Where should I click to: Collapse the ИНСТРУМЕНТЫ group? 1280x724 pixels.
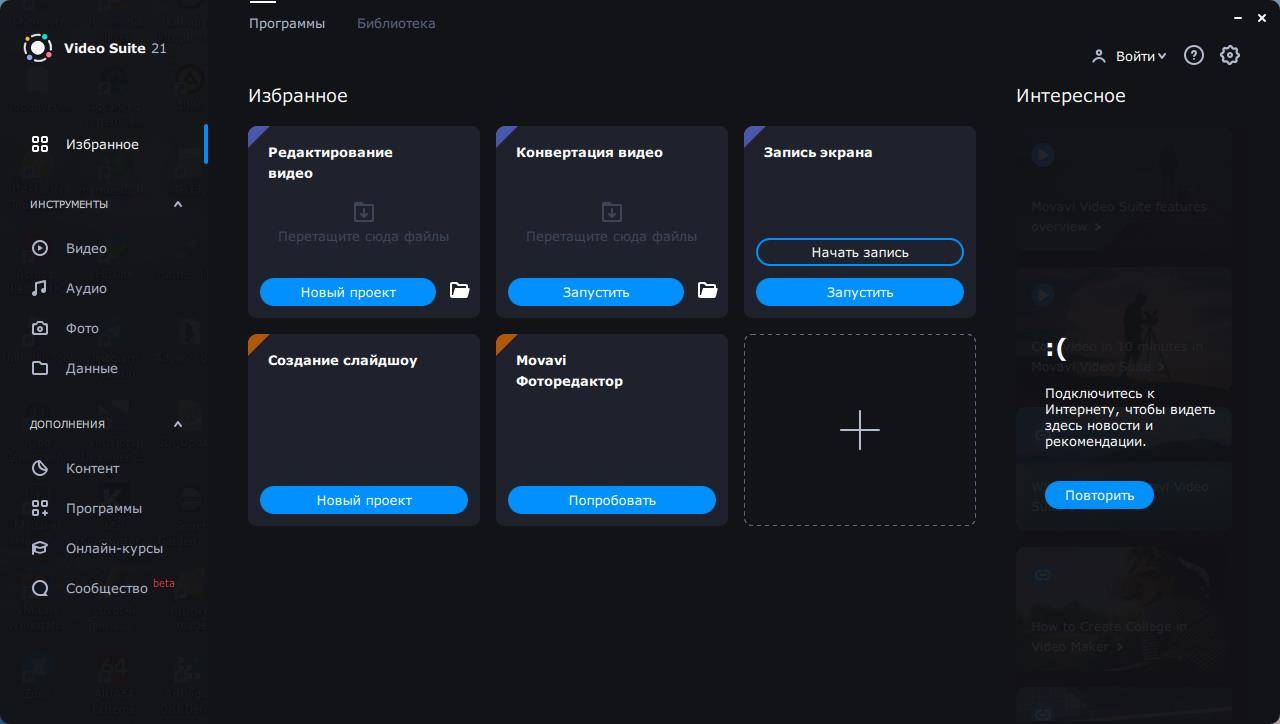(178, 204)
